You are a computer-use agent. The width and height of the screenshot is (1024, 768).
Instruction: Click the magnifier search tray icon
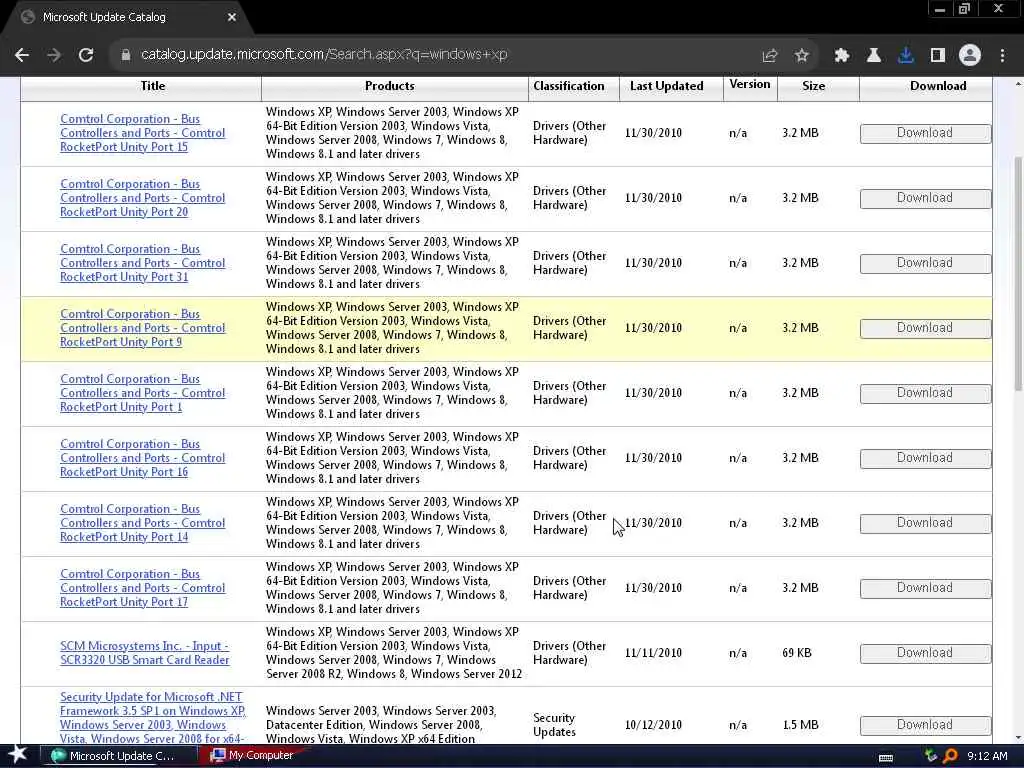(950, 756)
